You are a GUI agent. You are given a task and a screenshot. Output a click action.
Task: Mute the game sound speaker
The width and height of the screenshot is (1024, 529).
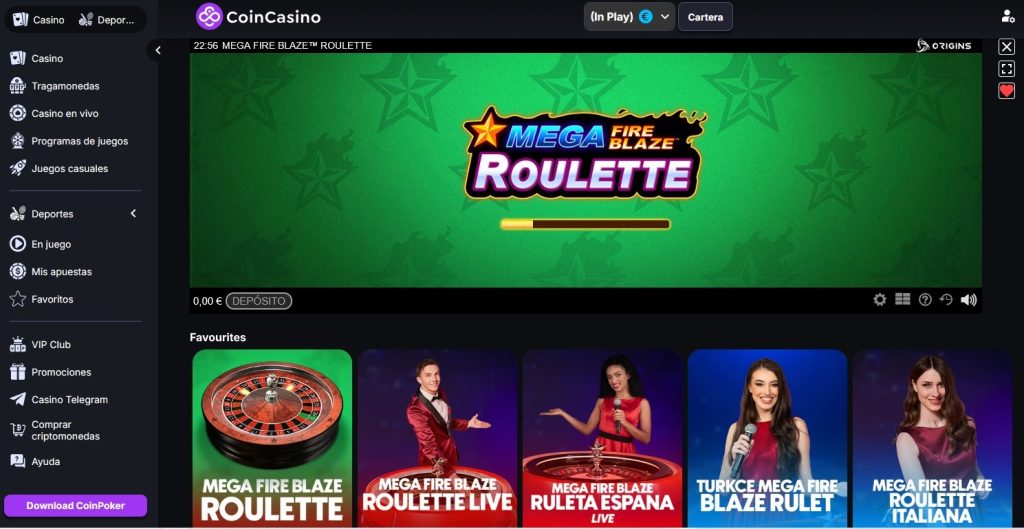[x=968, y=300]
